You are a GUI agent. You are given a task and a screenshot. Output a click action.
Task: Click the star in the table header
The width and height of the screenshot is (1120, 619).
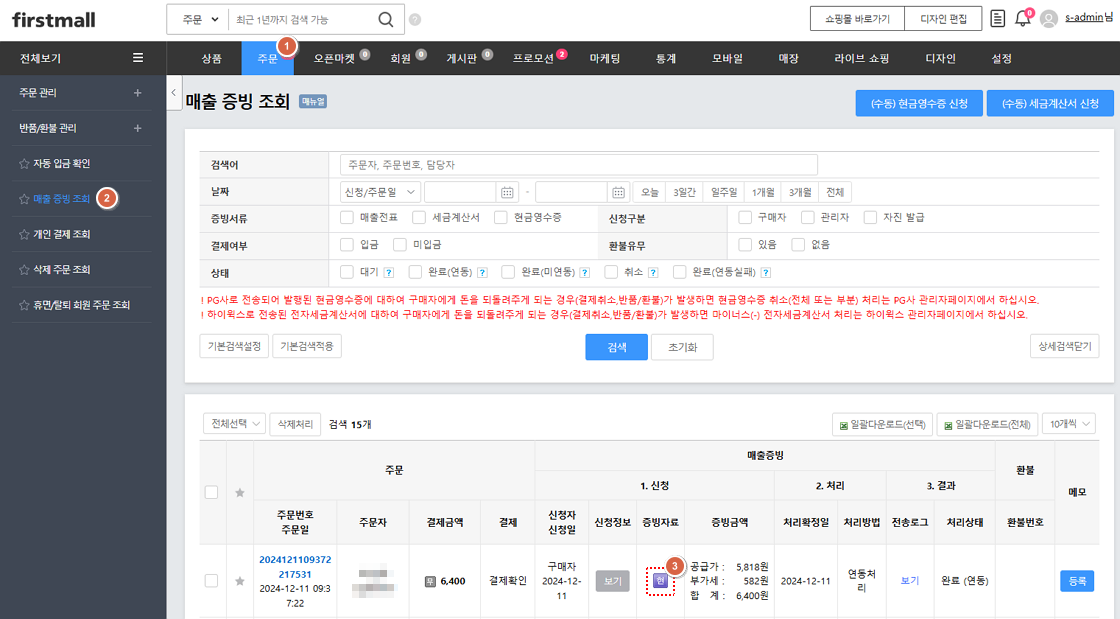[240, 493]
